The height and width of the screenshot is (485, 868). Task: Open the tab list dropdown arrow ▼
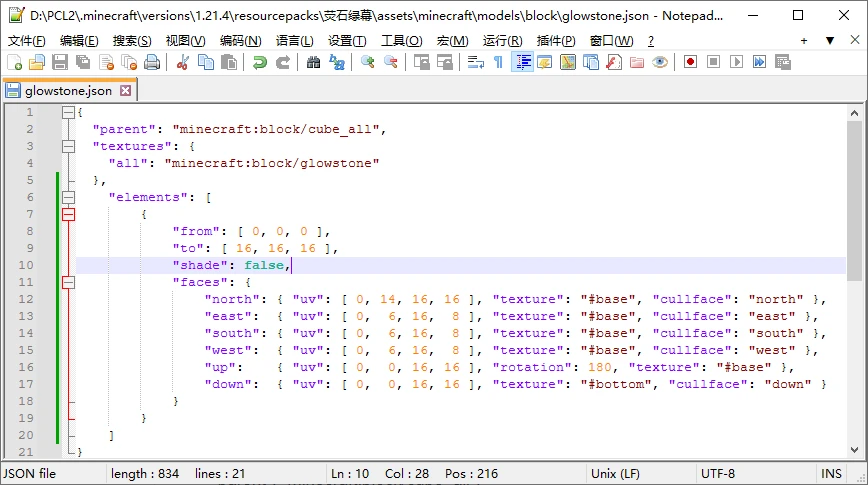coord(830,40)
